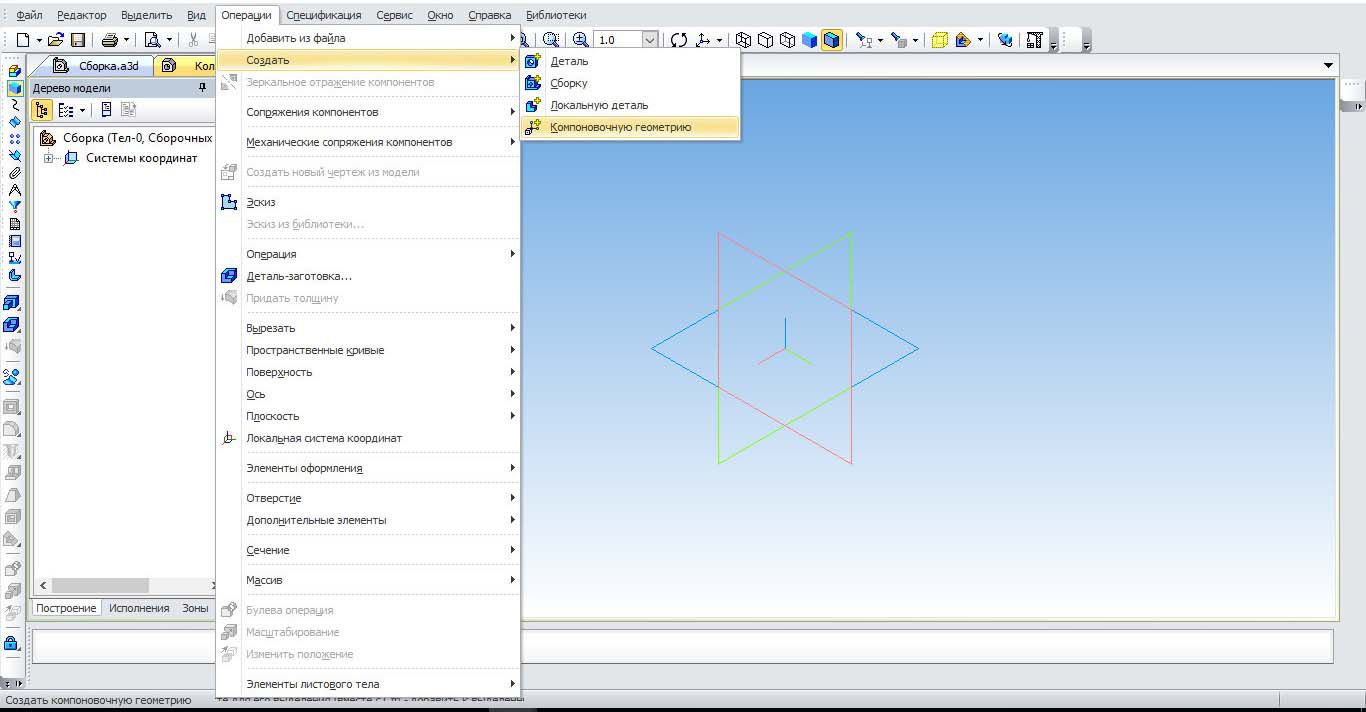The image size is (1366, 712).
Task: Expand the Массив submenu
Action: [368, 580]
